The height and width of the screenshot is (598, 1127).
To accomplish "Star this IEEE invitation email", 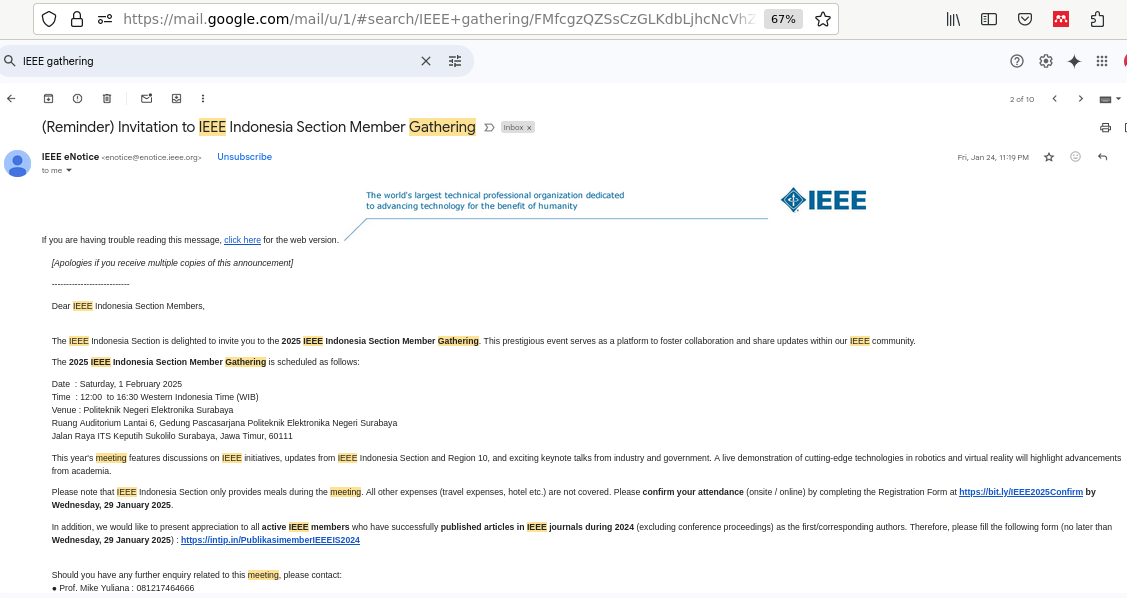I will pyautogui.click(x=1049, y=157).
